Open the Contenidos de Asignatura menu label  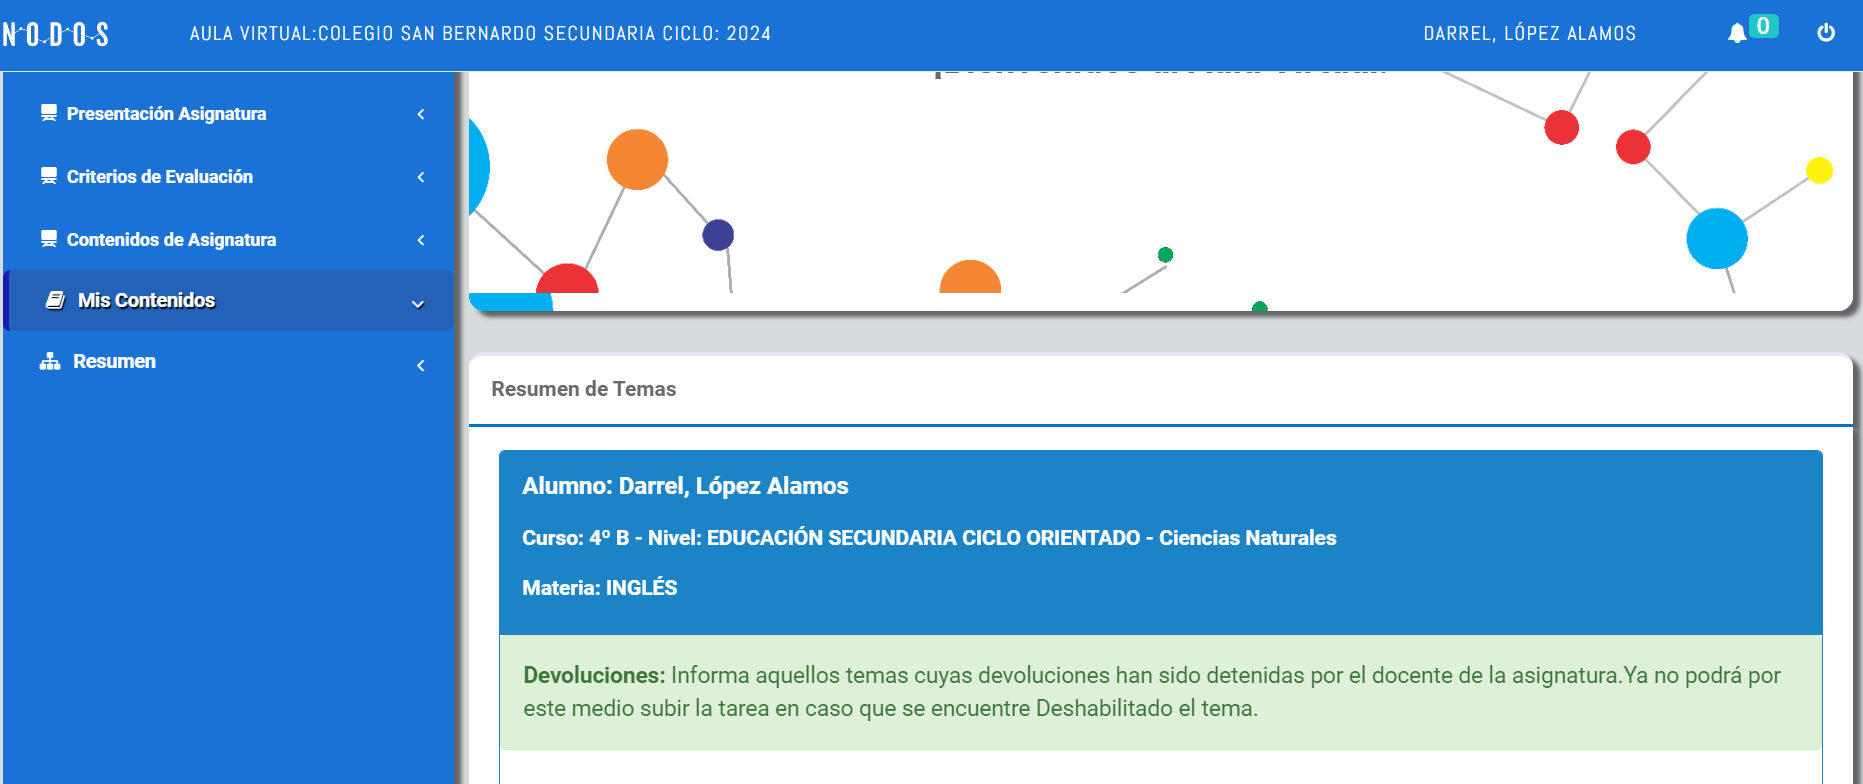[171, 239]
